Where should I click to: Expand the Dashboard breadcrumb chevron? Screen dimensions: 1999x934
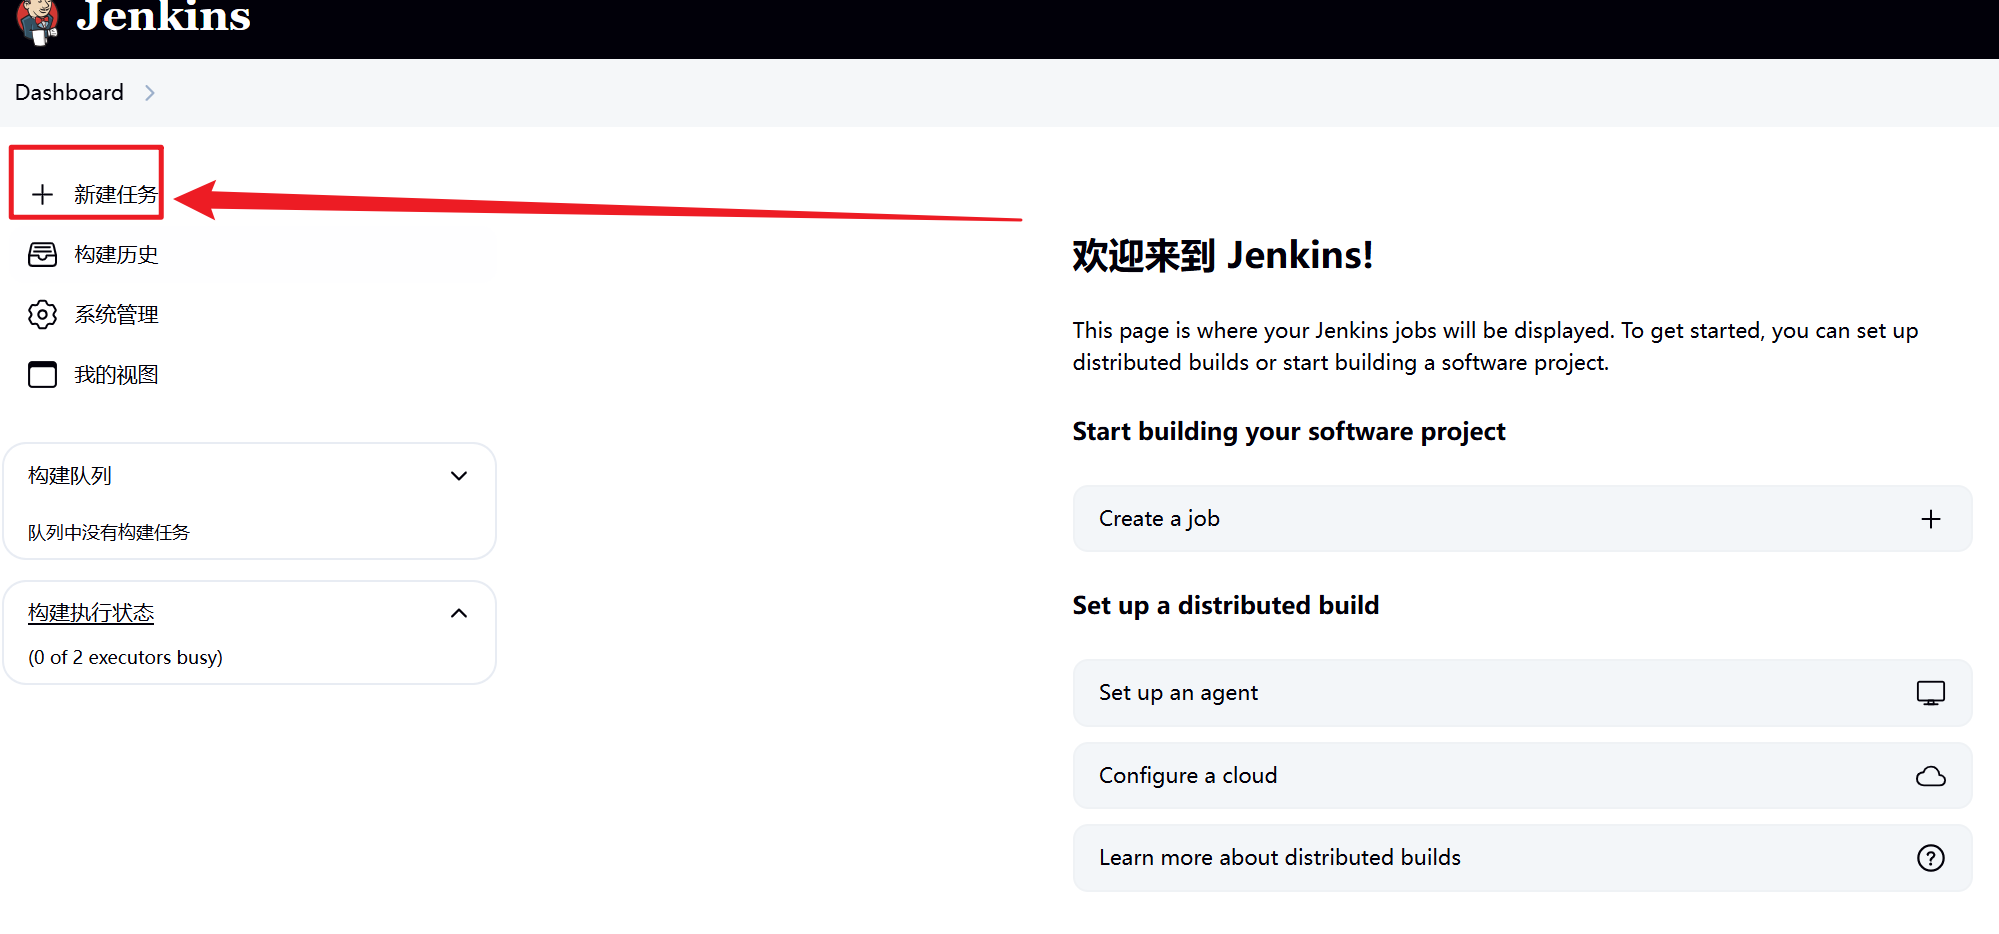(x=150, y=93)
